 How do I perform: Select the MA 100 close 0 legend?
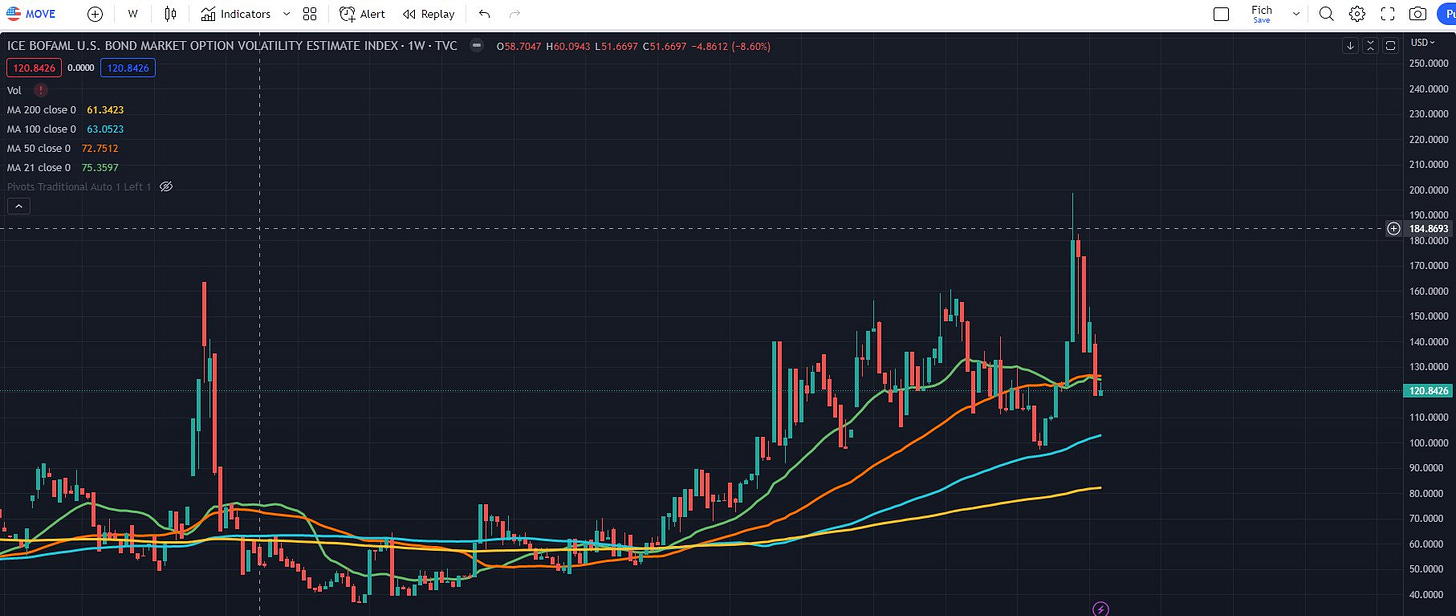tap(41, 129)
